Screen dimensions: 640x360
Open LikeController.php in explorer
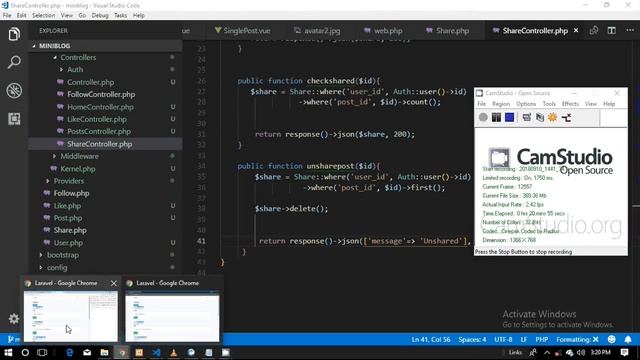97,119
